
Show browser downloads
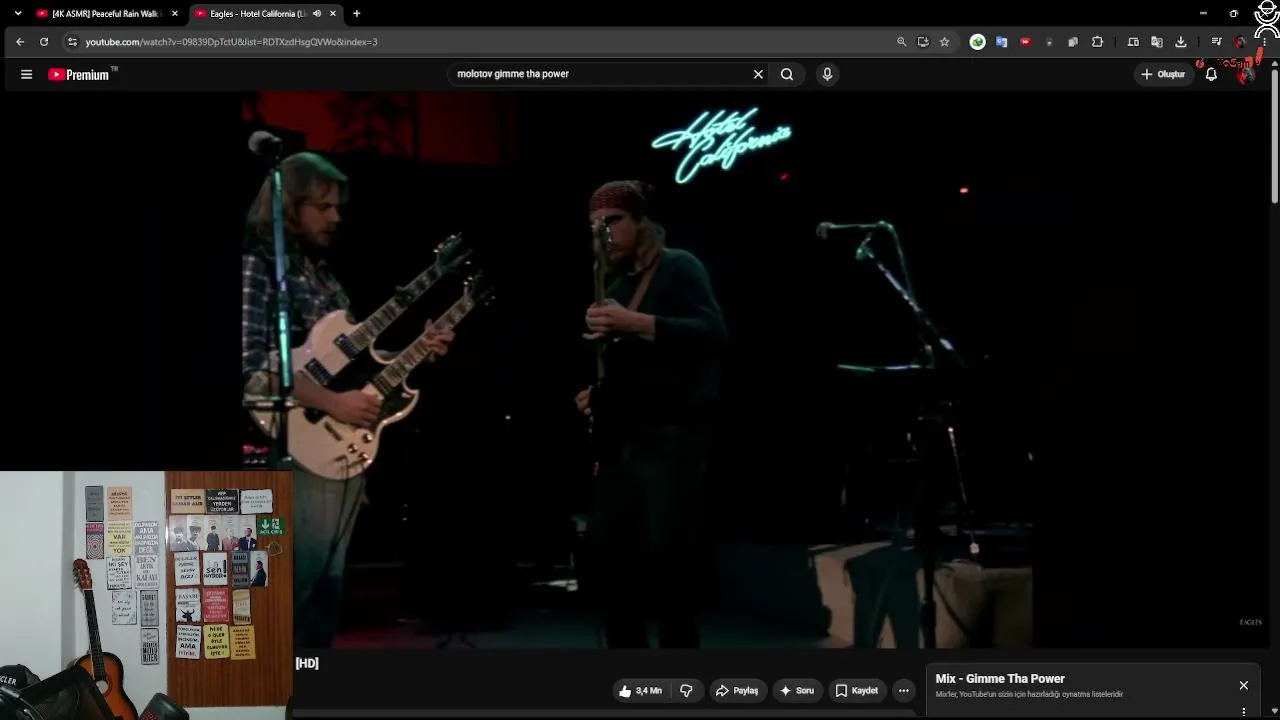[x=1181, y=42]
